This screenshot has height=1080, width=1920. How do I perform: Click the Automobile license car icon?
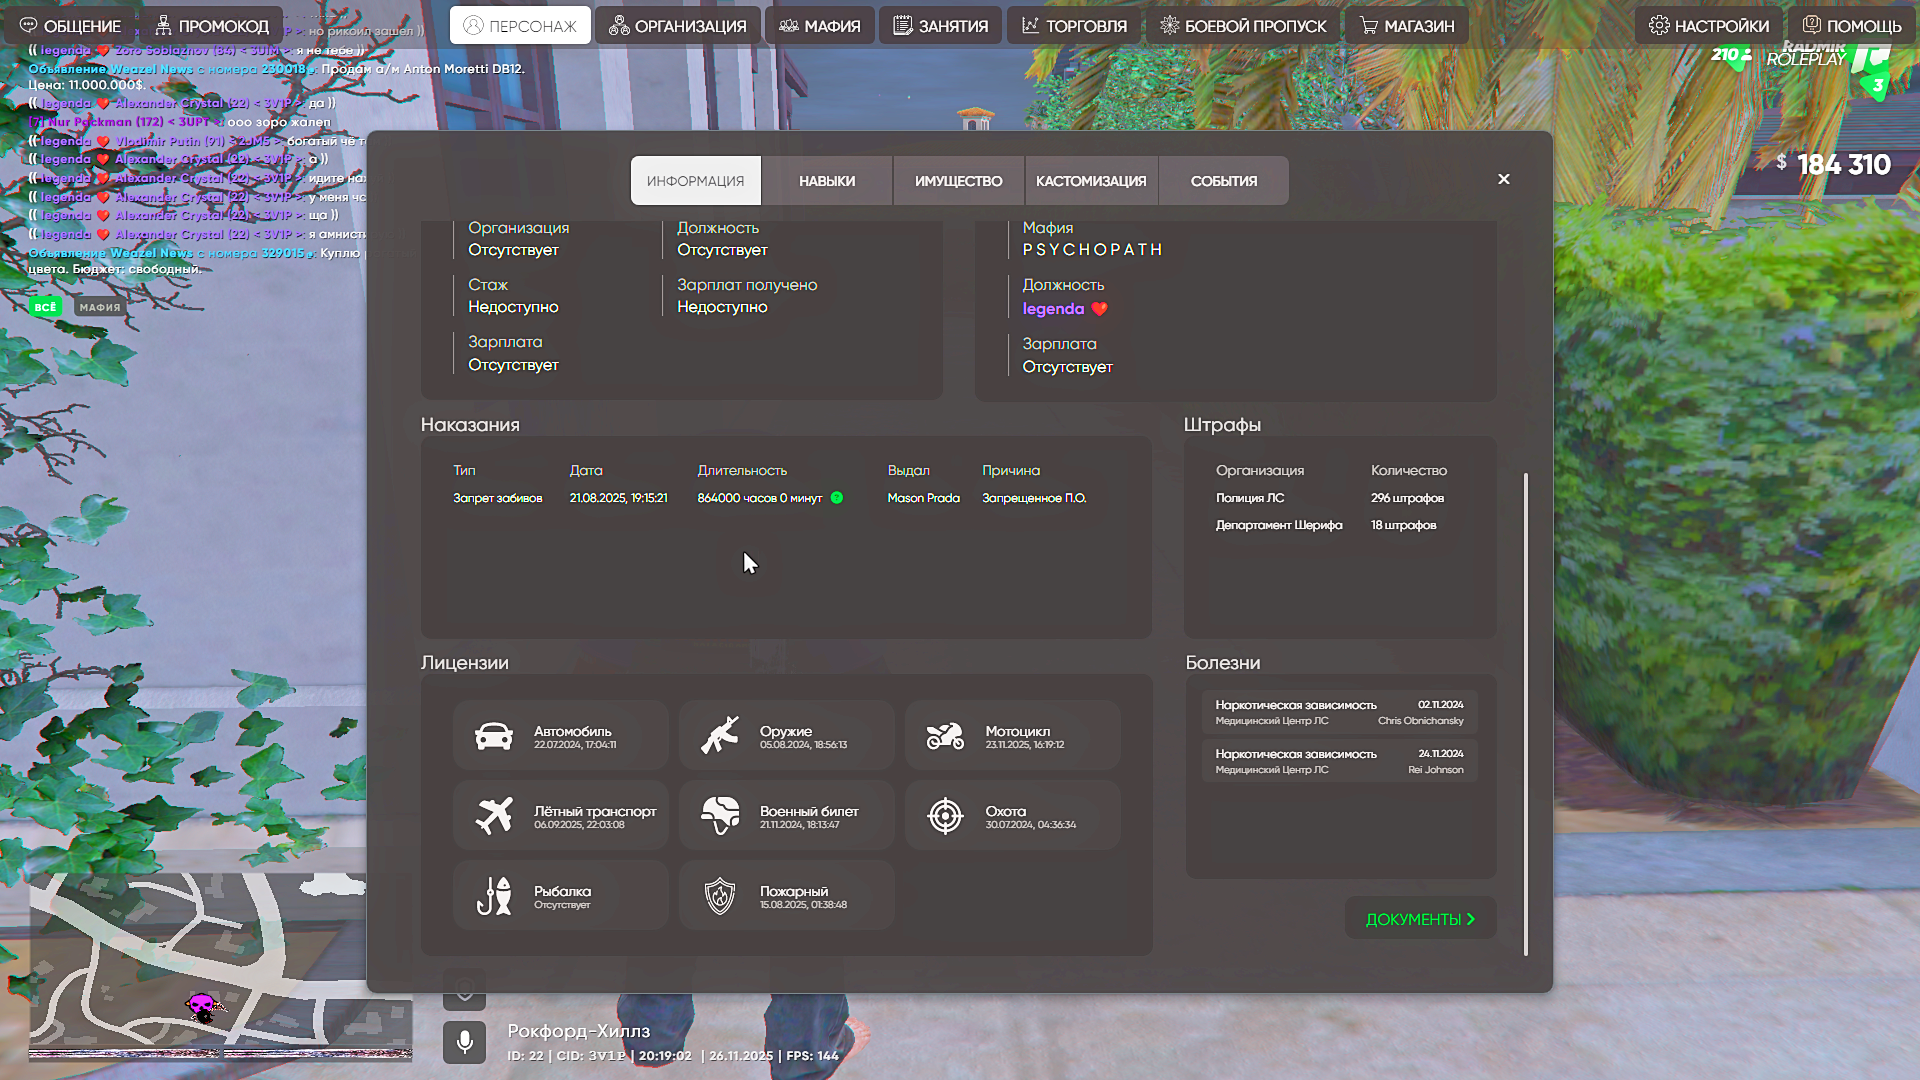[494, 736]
